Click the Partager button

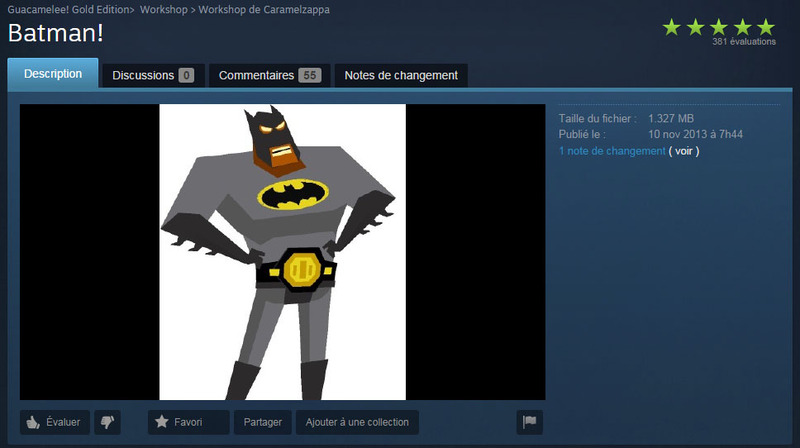263,422
